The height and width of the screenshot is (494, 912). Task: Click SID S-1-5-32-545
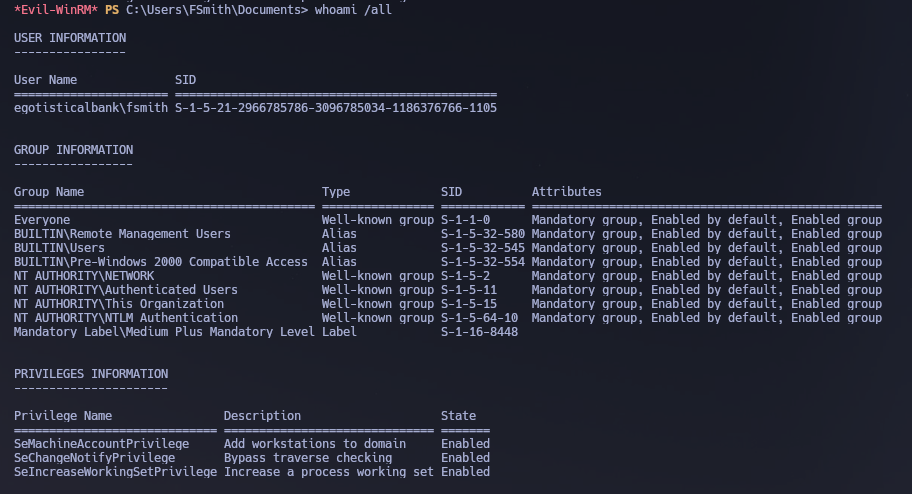(x=483, y=248)
